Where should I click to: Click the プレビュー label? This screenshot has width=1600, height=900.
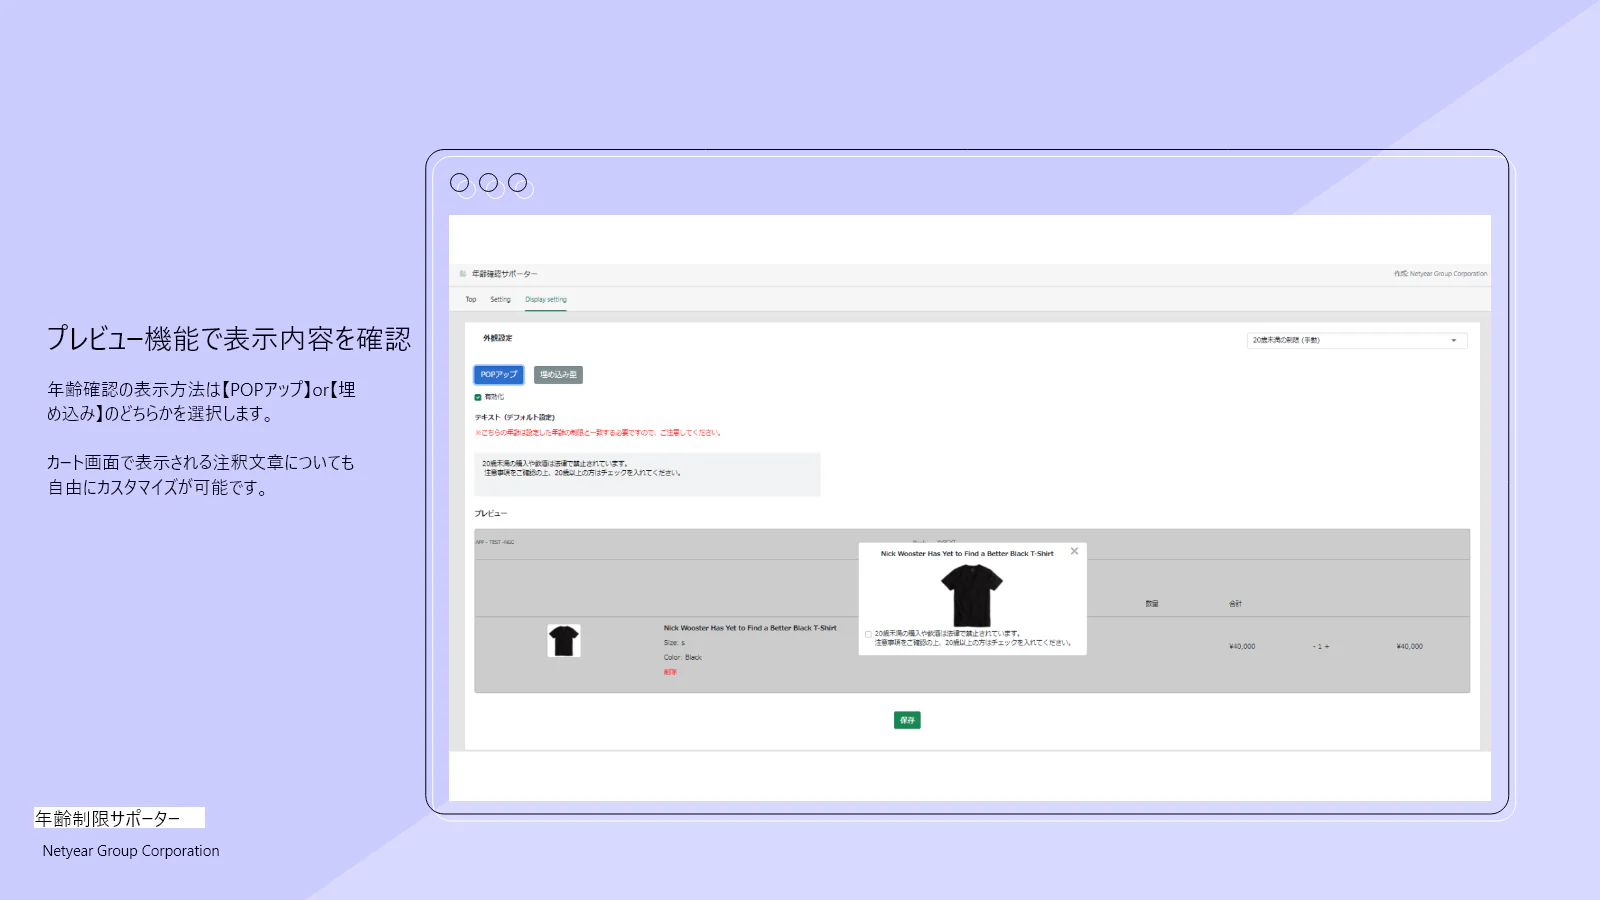pyautogui.click(x=491, y=513)
